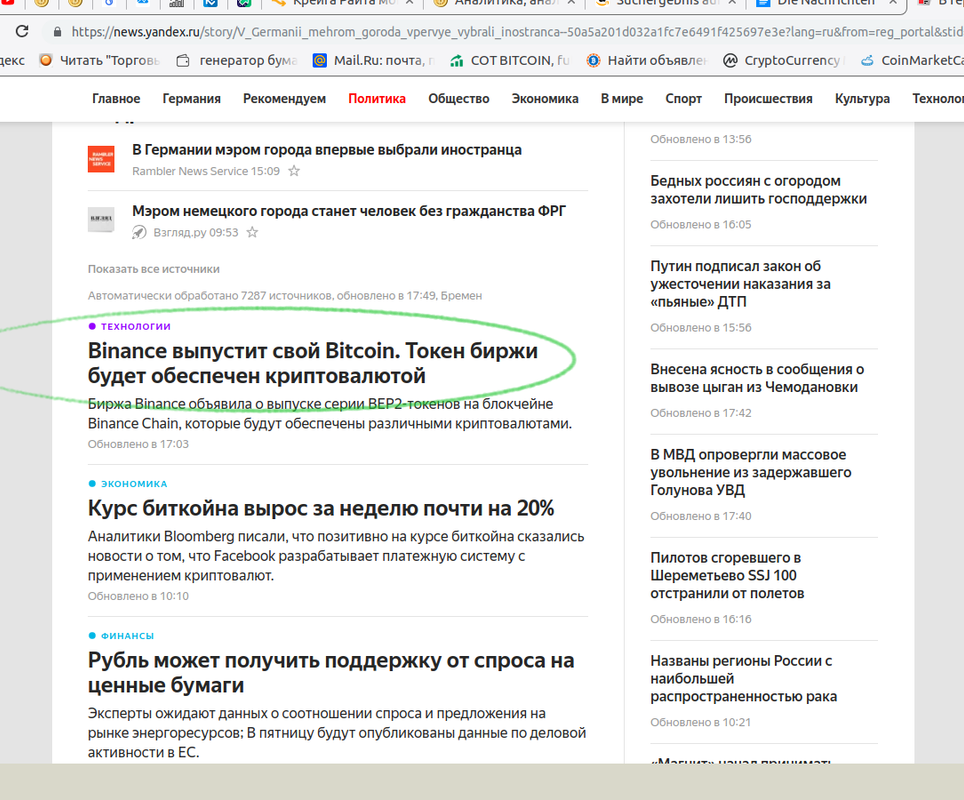This screenshot has height=800, width=964.
Task: Click the padlock site security icon
Action: (x=57, y=32)
